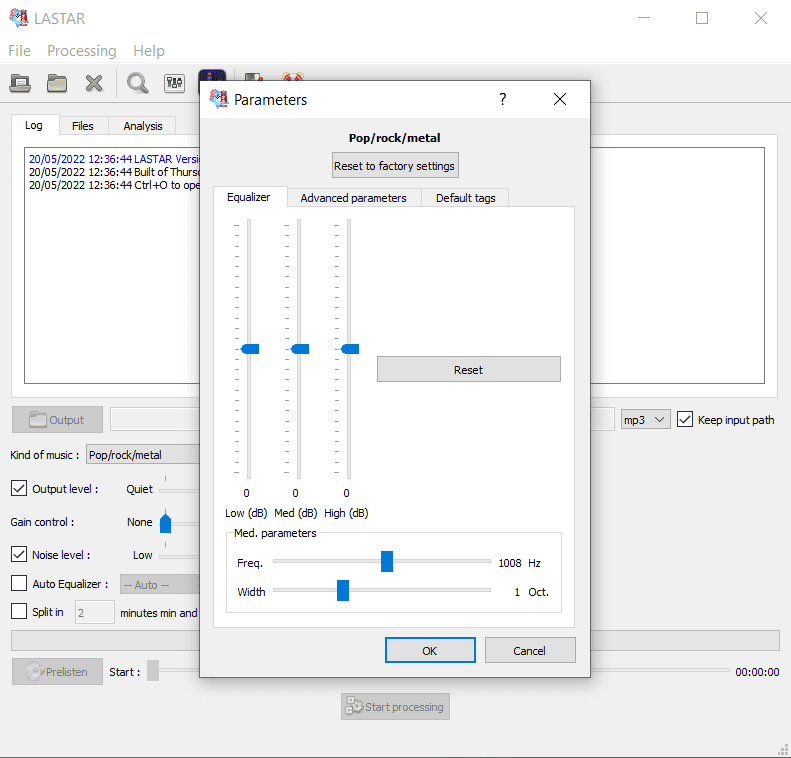791x758 pixels.
Task: Click the help question mark in Parameters dialog
Action: coord(502,99)
